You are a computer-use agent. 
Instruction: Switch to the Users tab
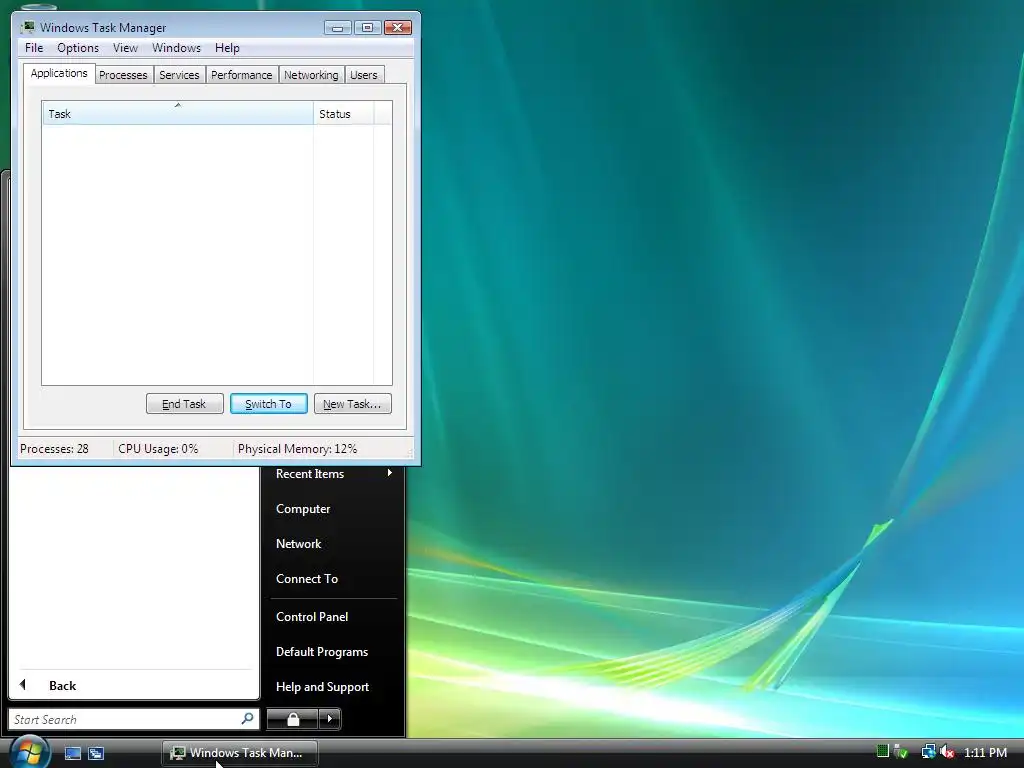pos(363,75)
